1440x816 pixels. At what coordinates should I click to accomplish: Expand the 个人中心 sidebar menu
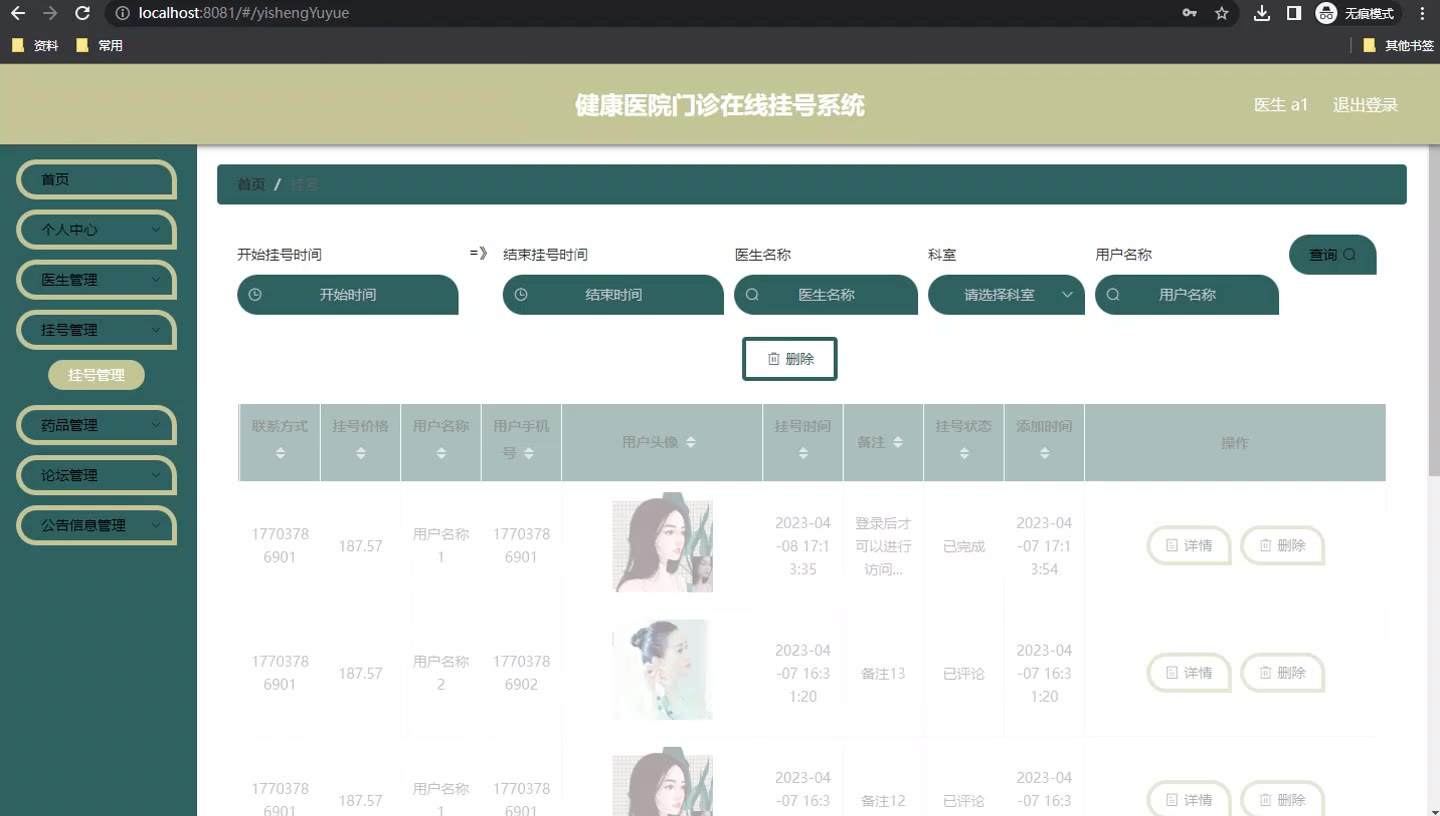[x=97, y=229]
